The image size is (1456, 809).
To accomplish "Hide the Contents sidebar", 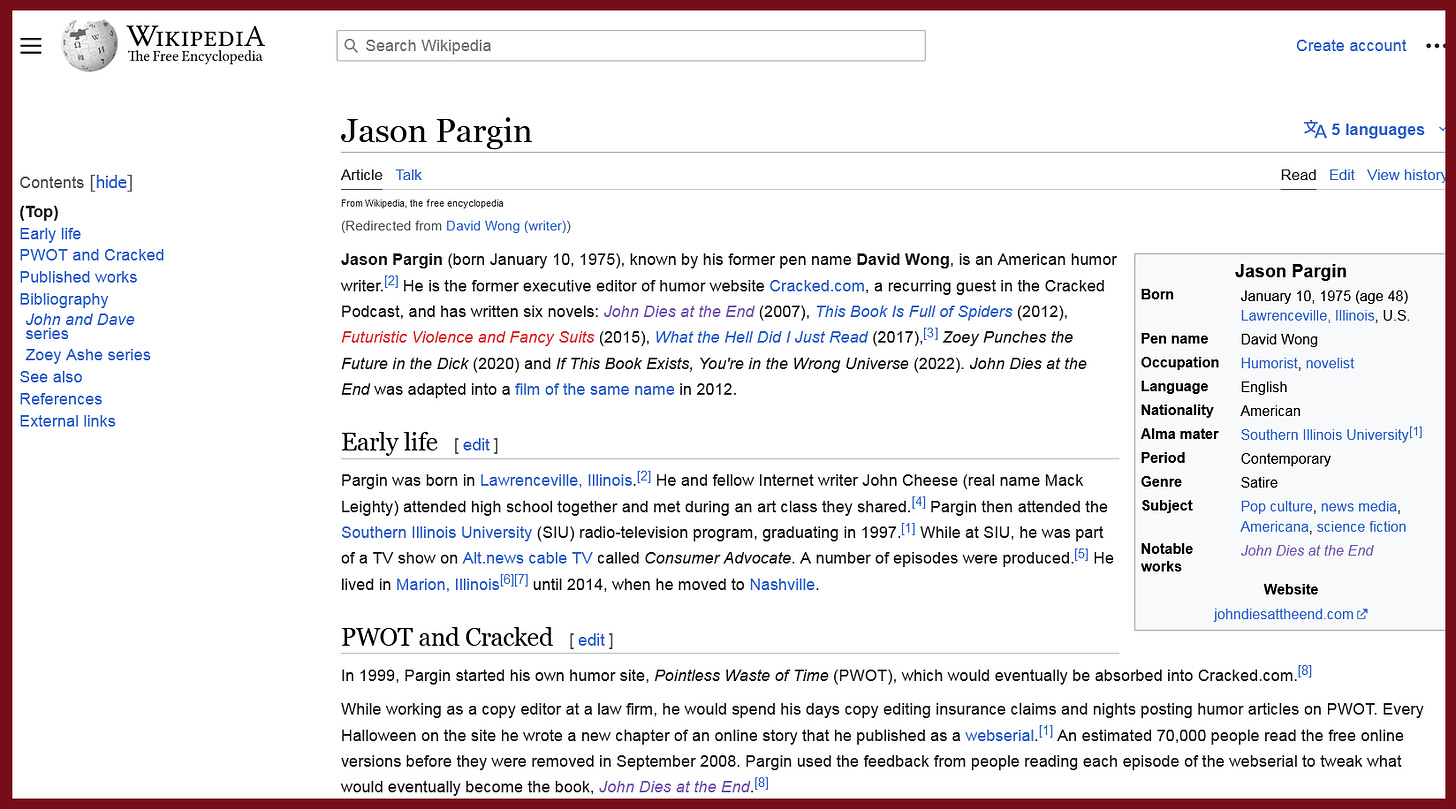I will 111,182.
